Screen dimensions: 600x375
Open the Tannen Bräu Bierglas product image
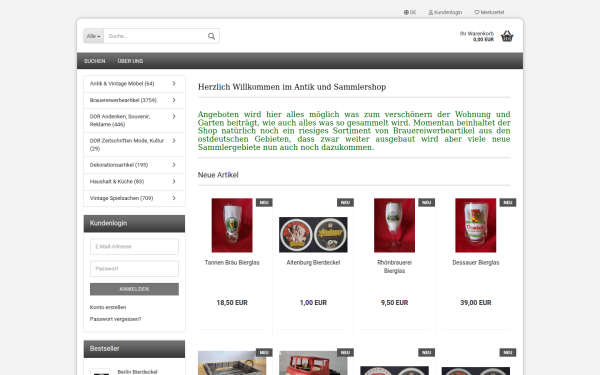coord(232,225)
